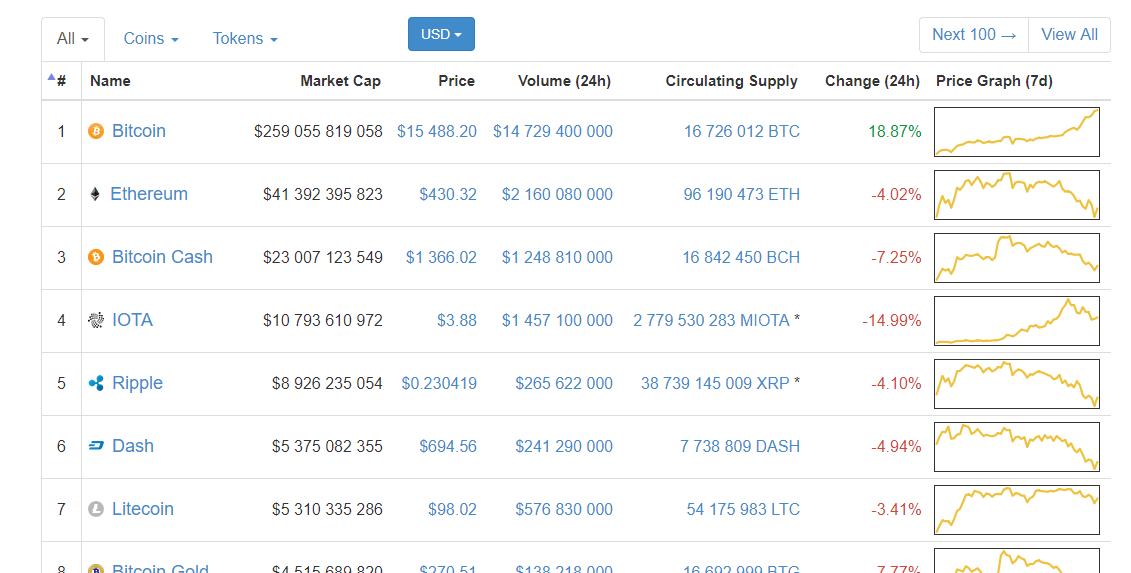Open the Ethereum name link

149,193
